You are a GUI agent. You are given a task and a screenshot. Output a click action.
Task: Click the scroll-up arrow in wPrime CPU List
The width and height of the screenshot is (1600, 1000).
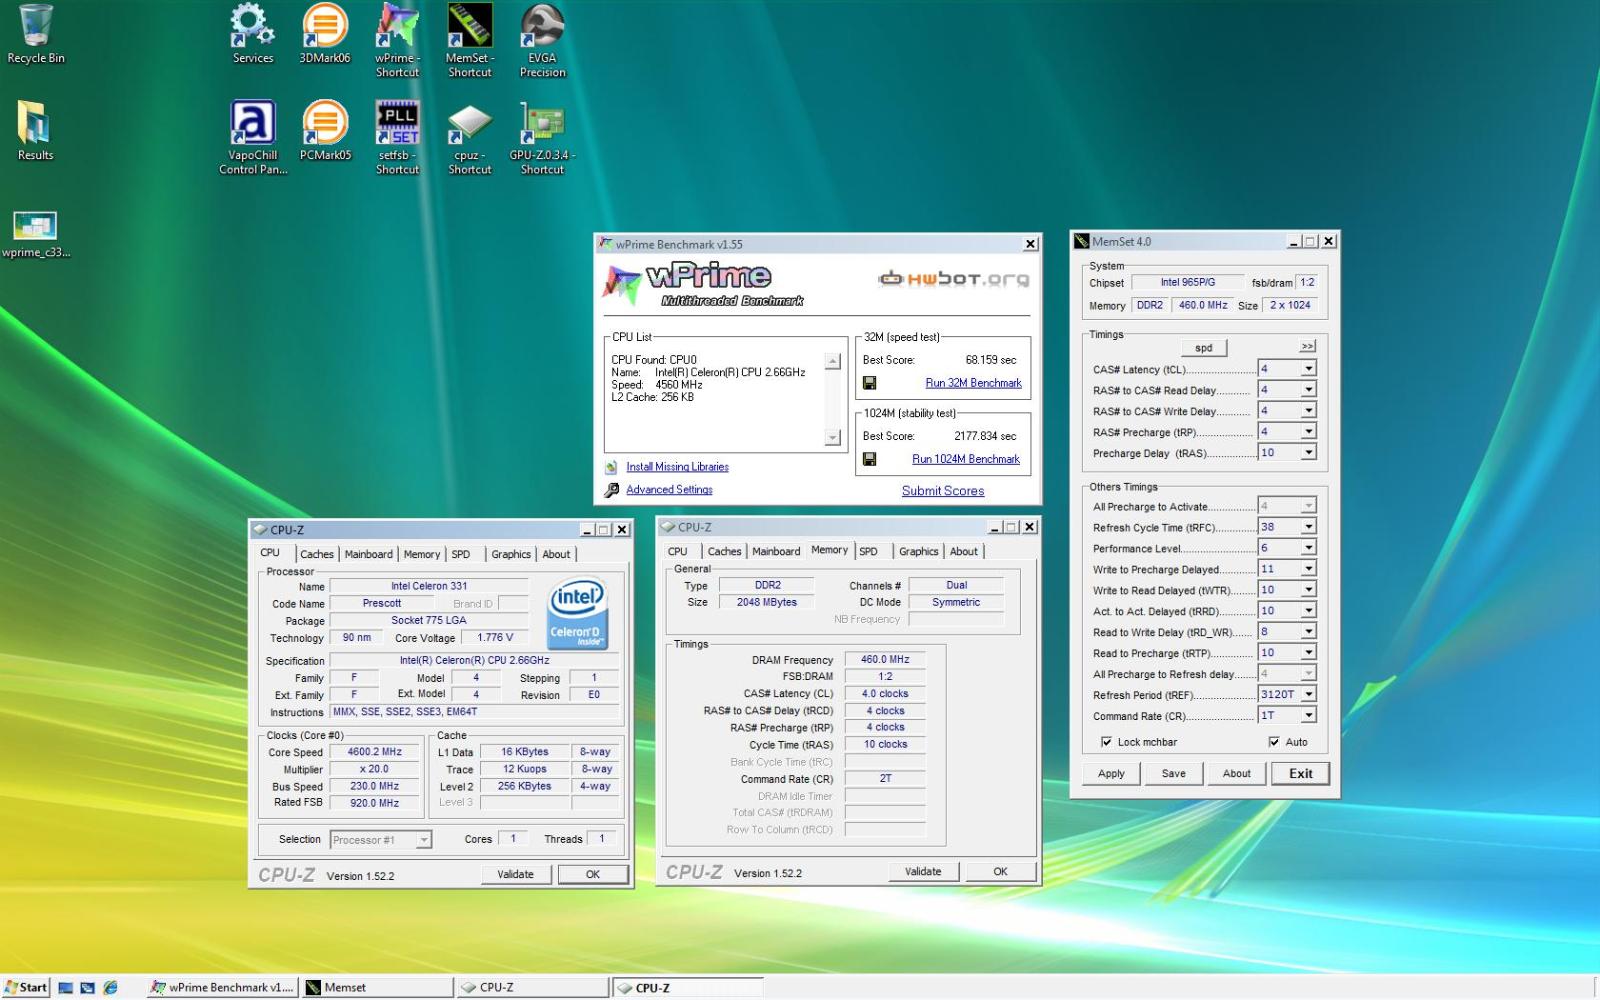833,361
